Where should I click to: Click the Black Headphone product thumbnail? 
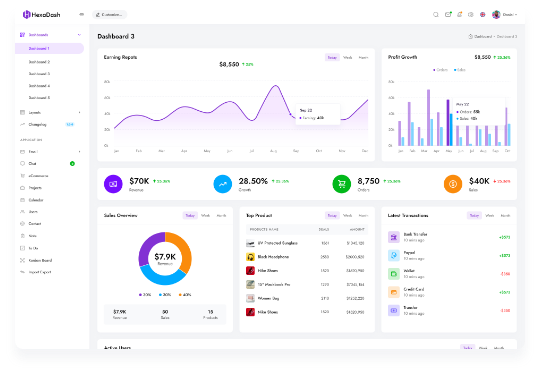tap(250, 257)
